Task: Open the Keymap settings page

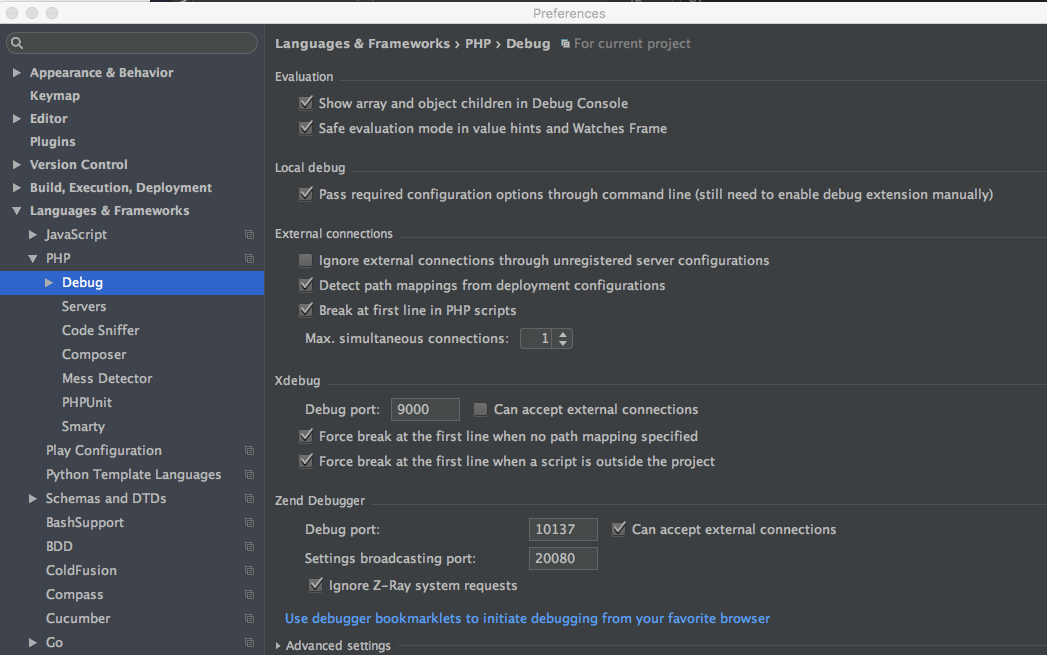Action: (x=55, y=95)
